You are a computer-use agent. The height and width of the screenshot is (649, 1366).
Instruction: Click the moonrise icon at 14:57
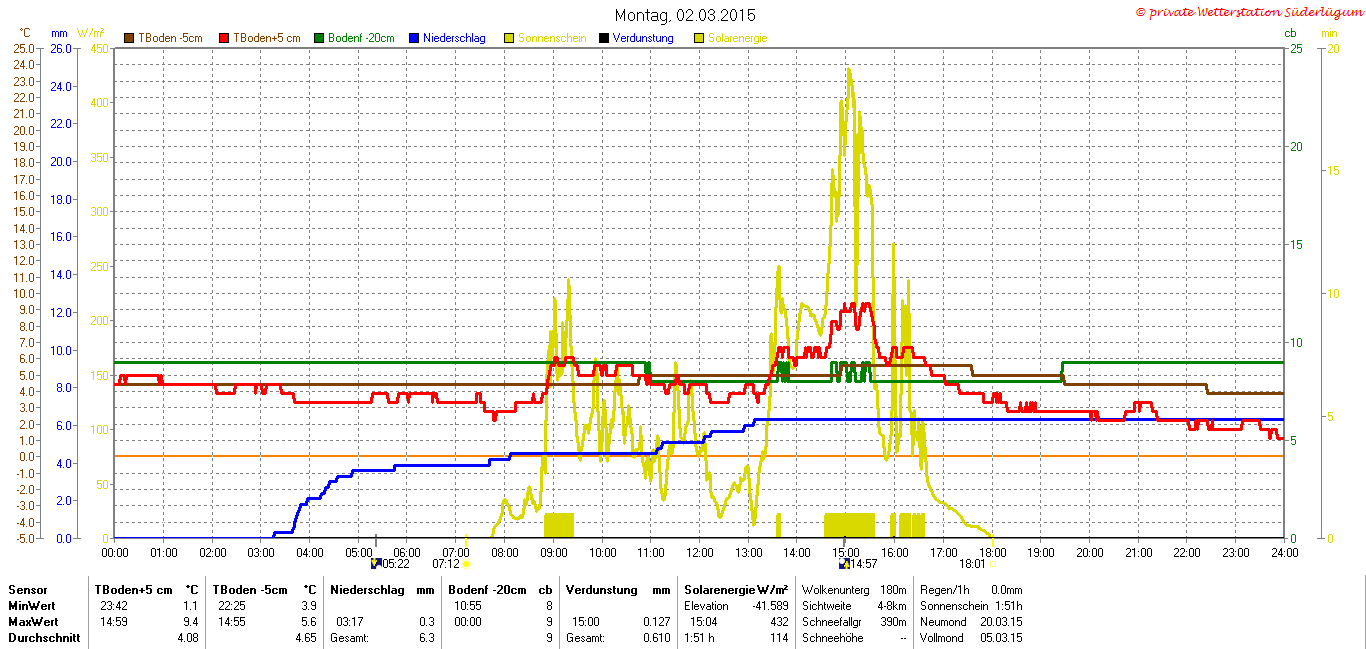[844, 564]
